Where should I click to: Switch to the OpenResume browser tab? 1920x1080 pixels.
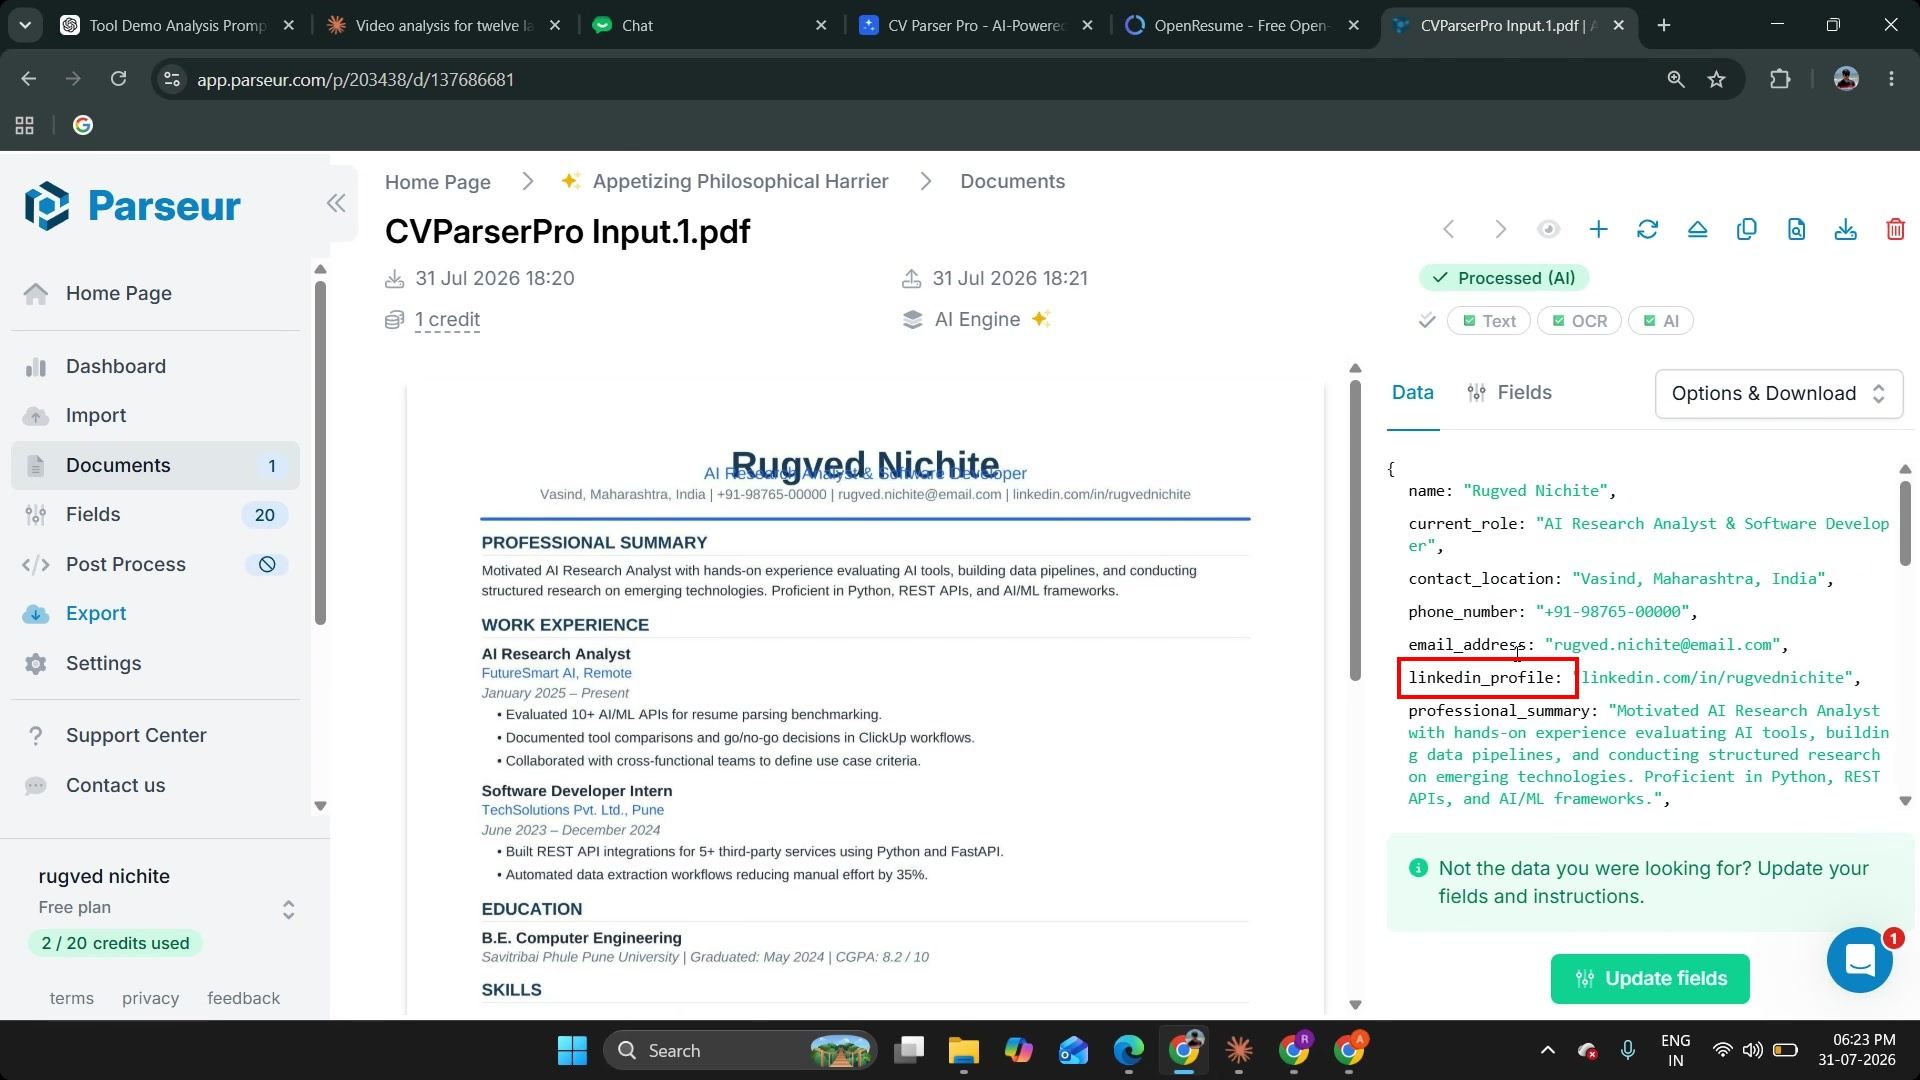click(x=1242, y=26)
